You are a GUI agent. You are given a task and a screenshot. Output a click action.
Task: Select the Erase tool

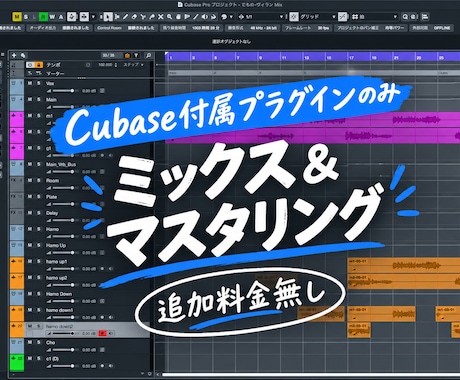[x=134, y=17]
